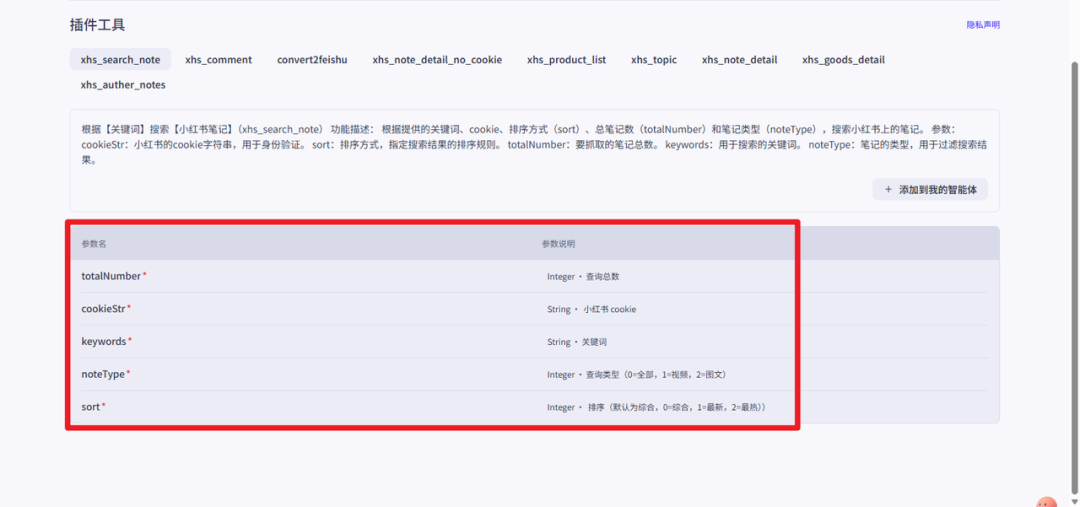Click the scrollbar down arrow
Viewport: 1080px width, 507px height.
(x=1074, y=501)
